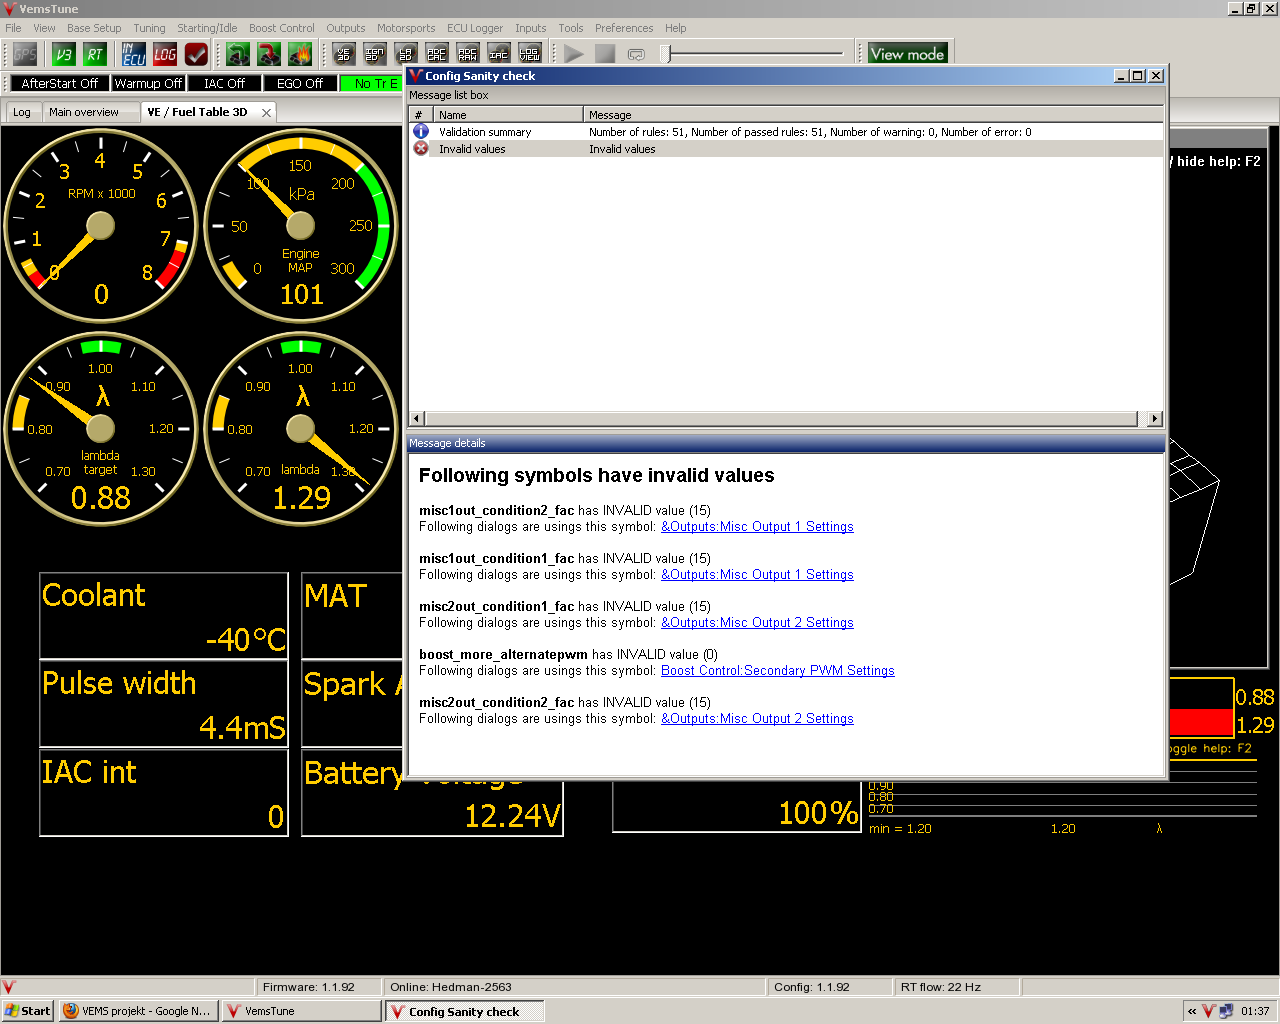Open the Tuning menu
The image size is (1280, 1024).
coord(149,28)
